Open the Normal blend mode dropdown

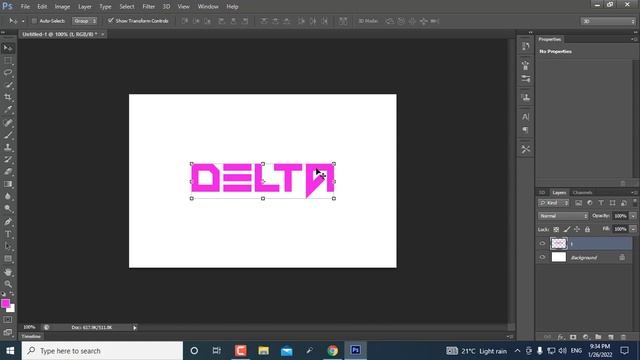(x=563, y=216)
